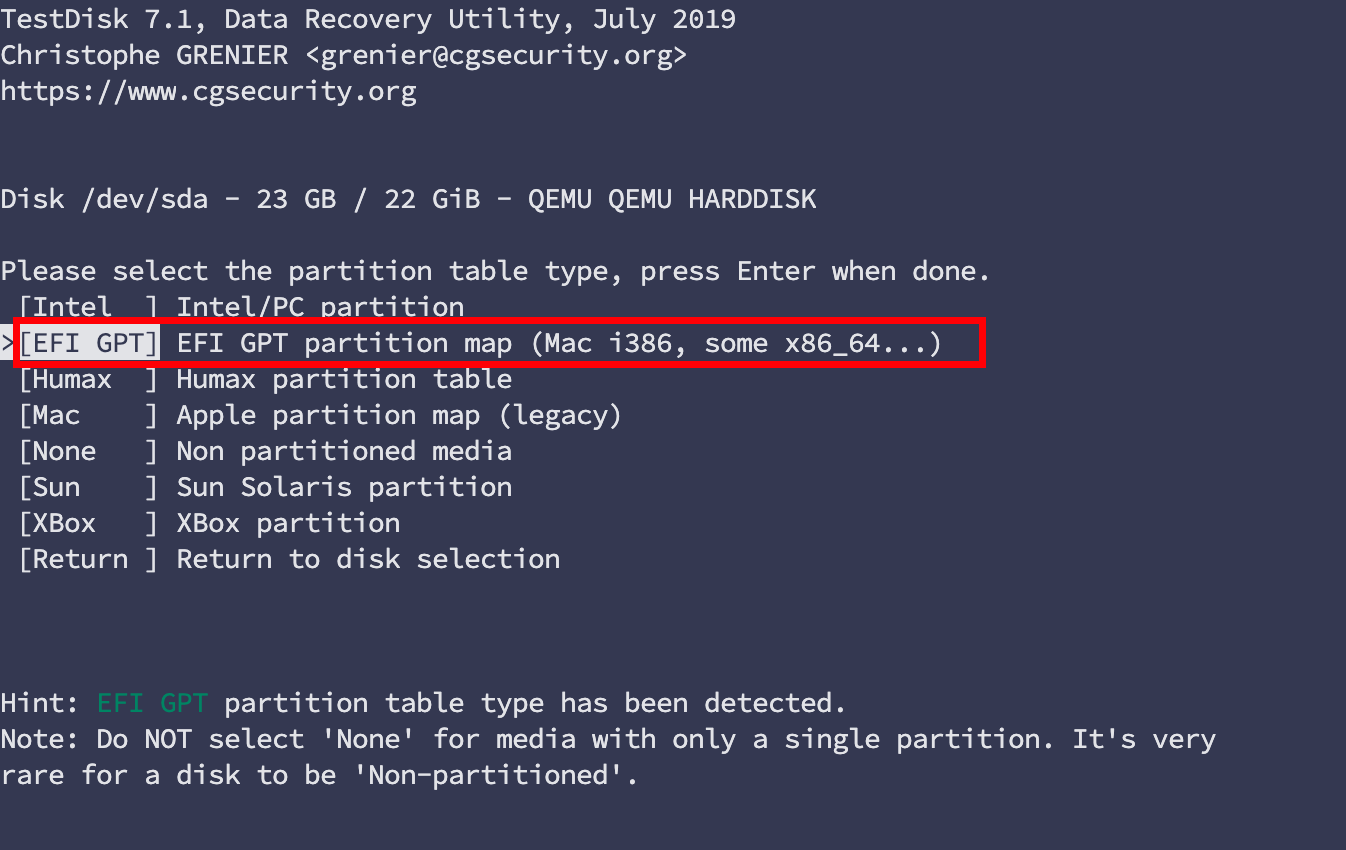Click the "Return to disk selection" text

click(x=368, y=559)
